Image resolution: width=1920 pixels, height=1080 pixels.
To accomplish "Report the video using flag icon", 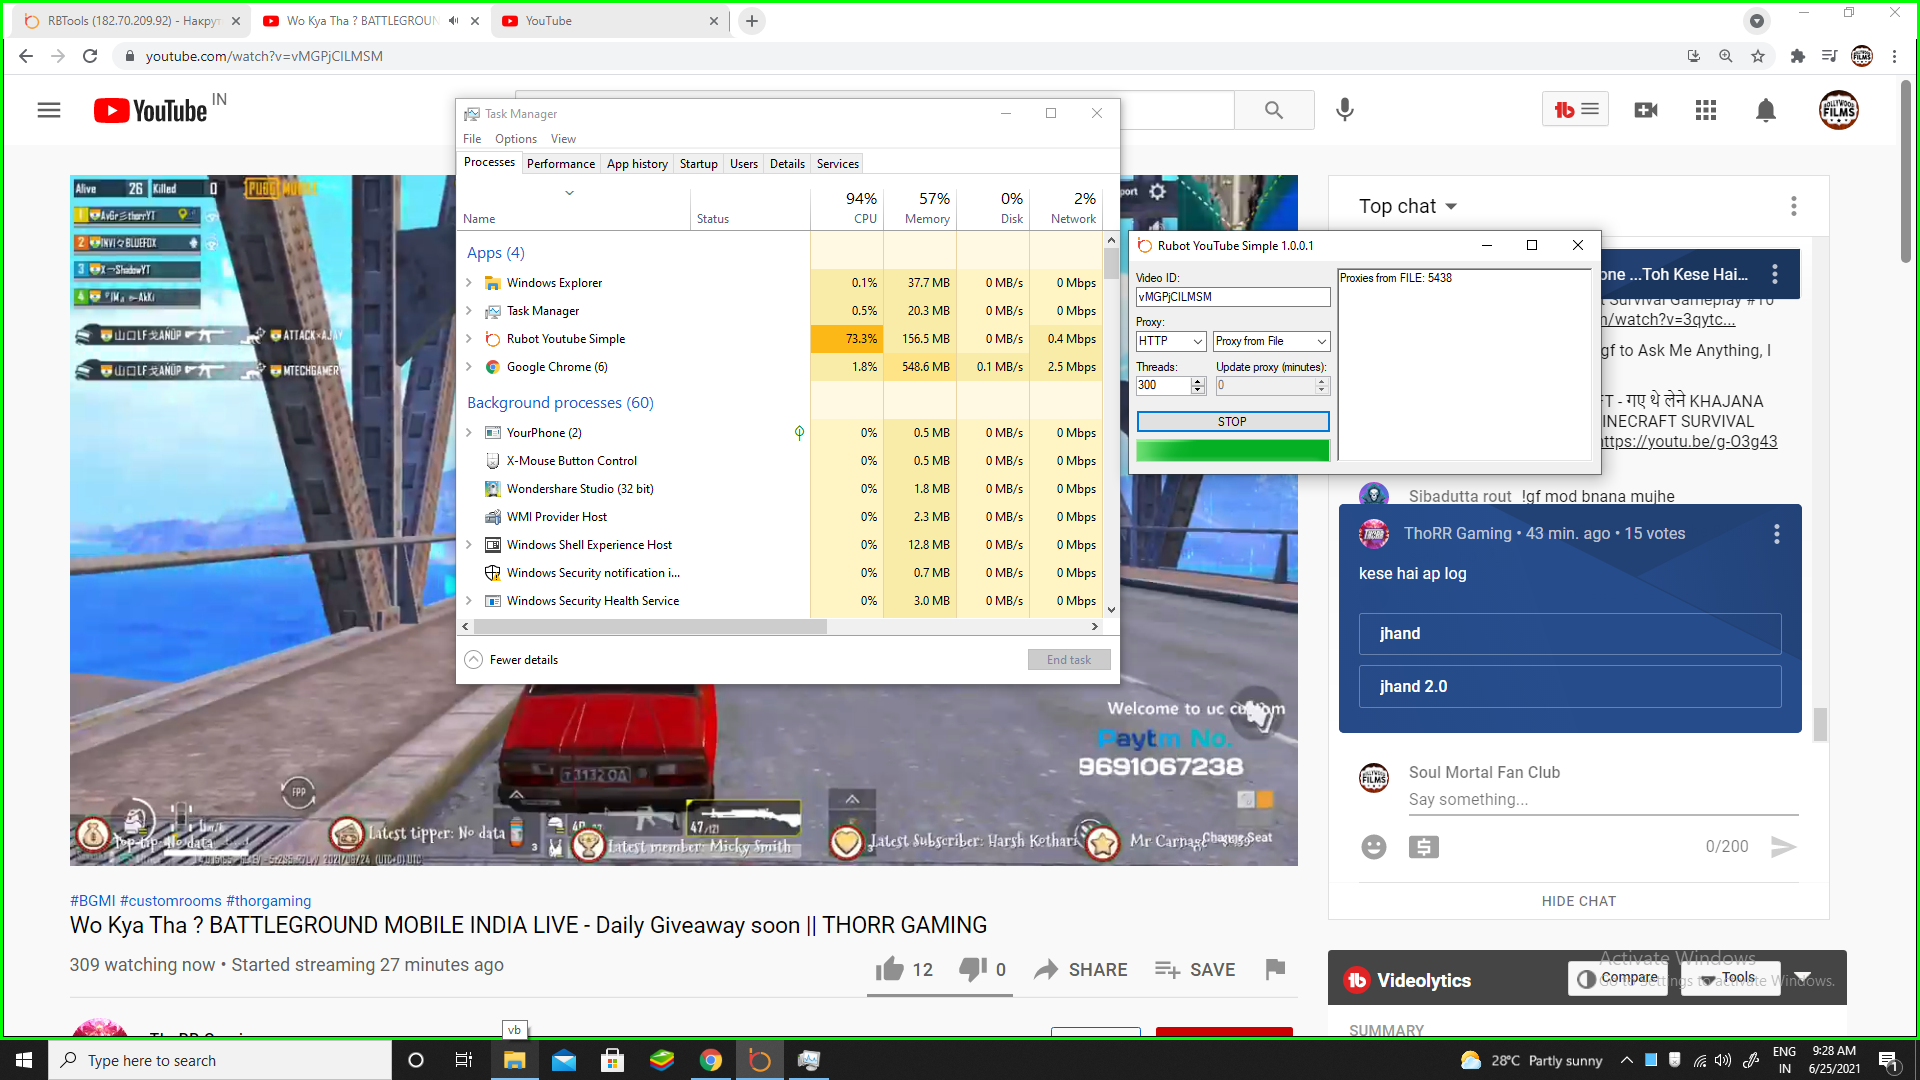I will [1275, 969].
